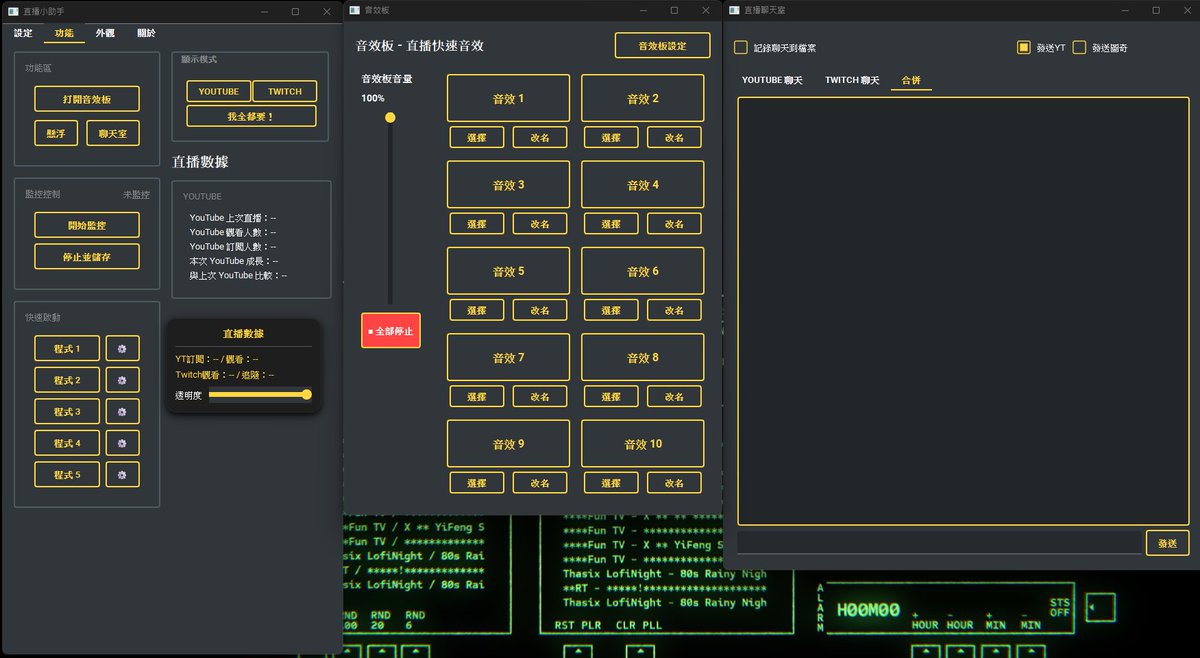The width and height of the screenshot is (1200, 658).
Task: Open settings gear for 程式 3
Action: click(x=122, y=412)
